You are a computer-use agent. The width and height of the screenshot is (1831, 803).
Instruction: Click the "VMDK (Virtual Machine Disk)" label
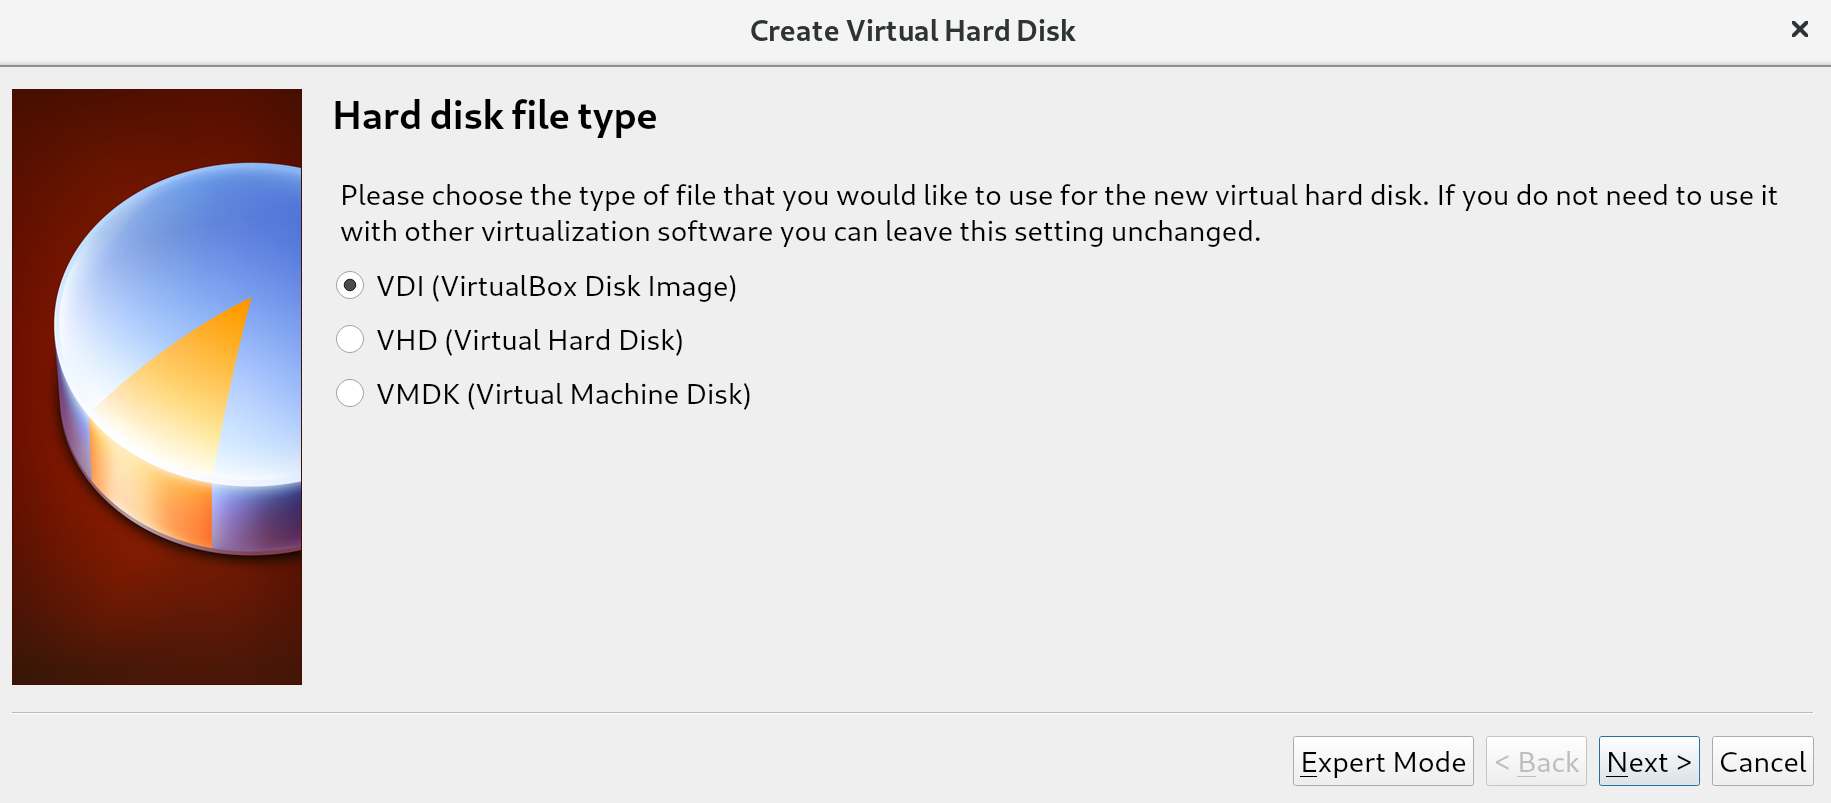(563, 395)
